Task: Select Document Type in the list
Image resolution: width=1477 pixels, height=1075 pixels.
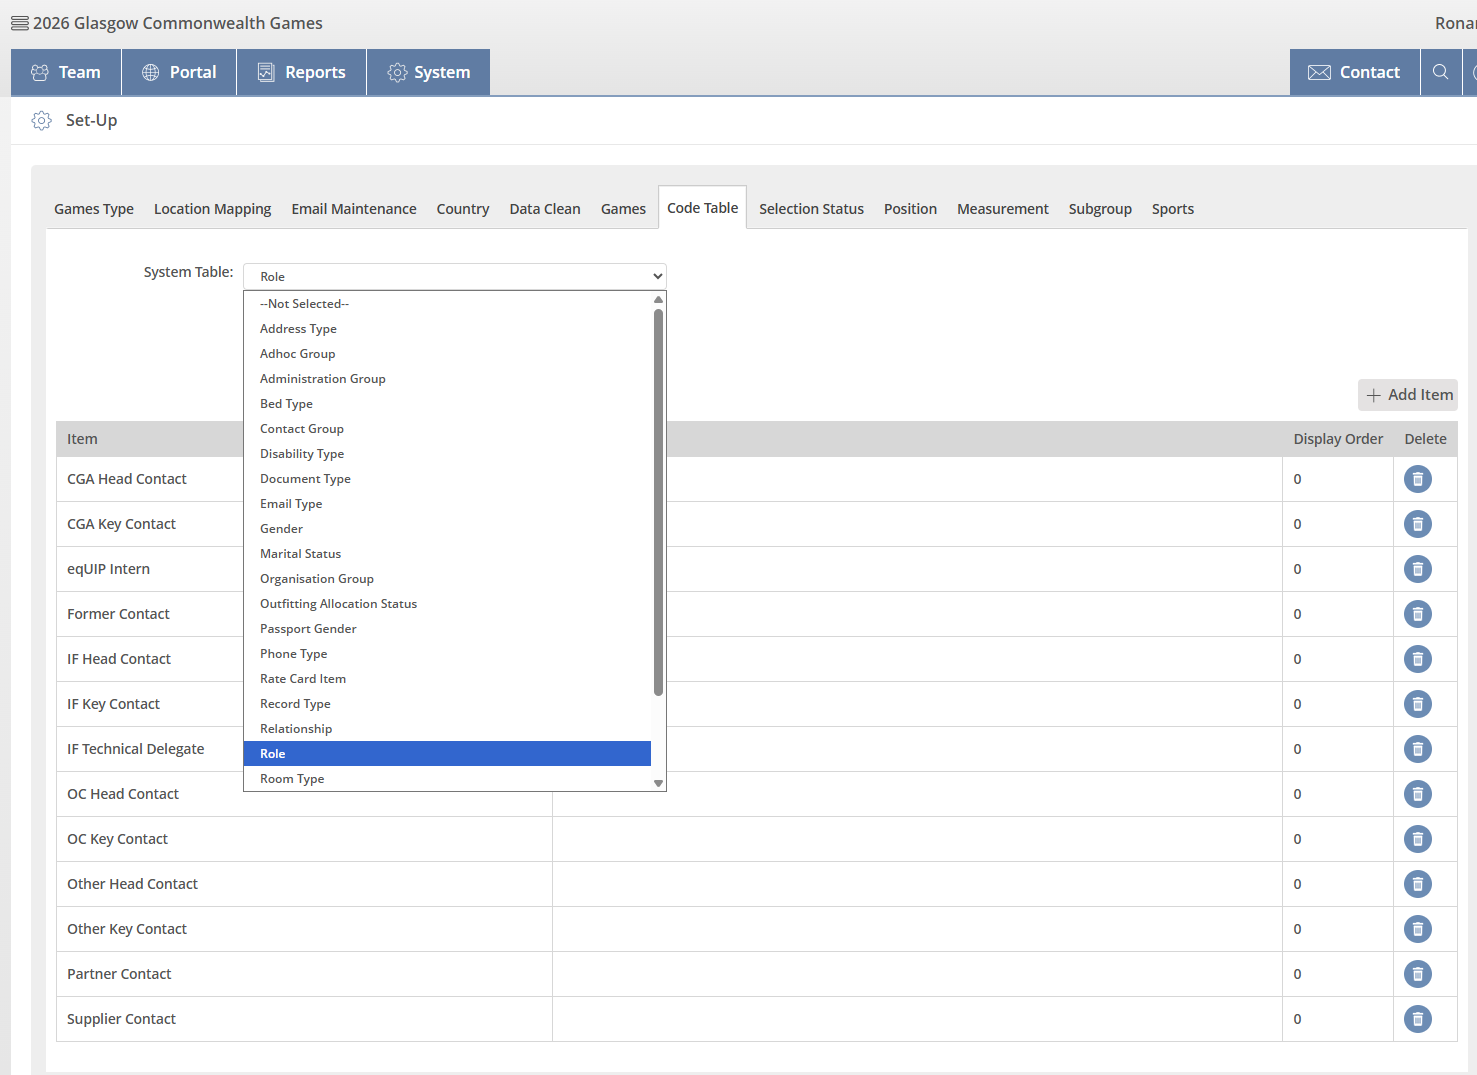Action: (x=305, y=479)
